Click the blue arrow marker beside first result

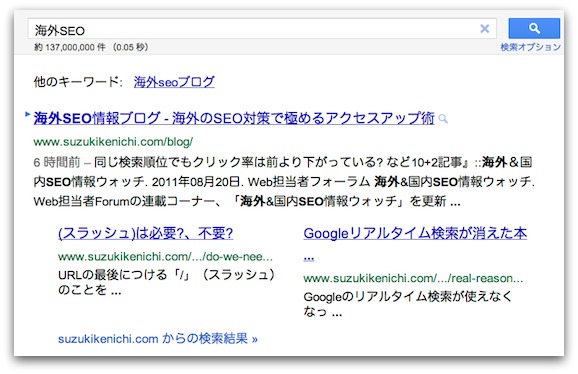27,114
